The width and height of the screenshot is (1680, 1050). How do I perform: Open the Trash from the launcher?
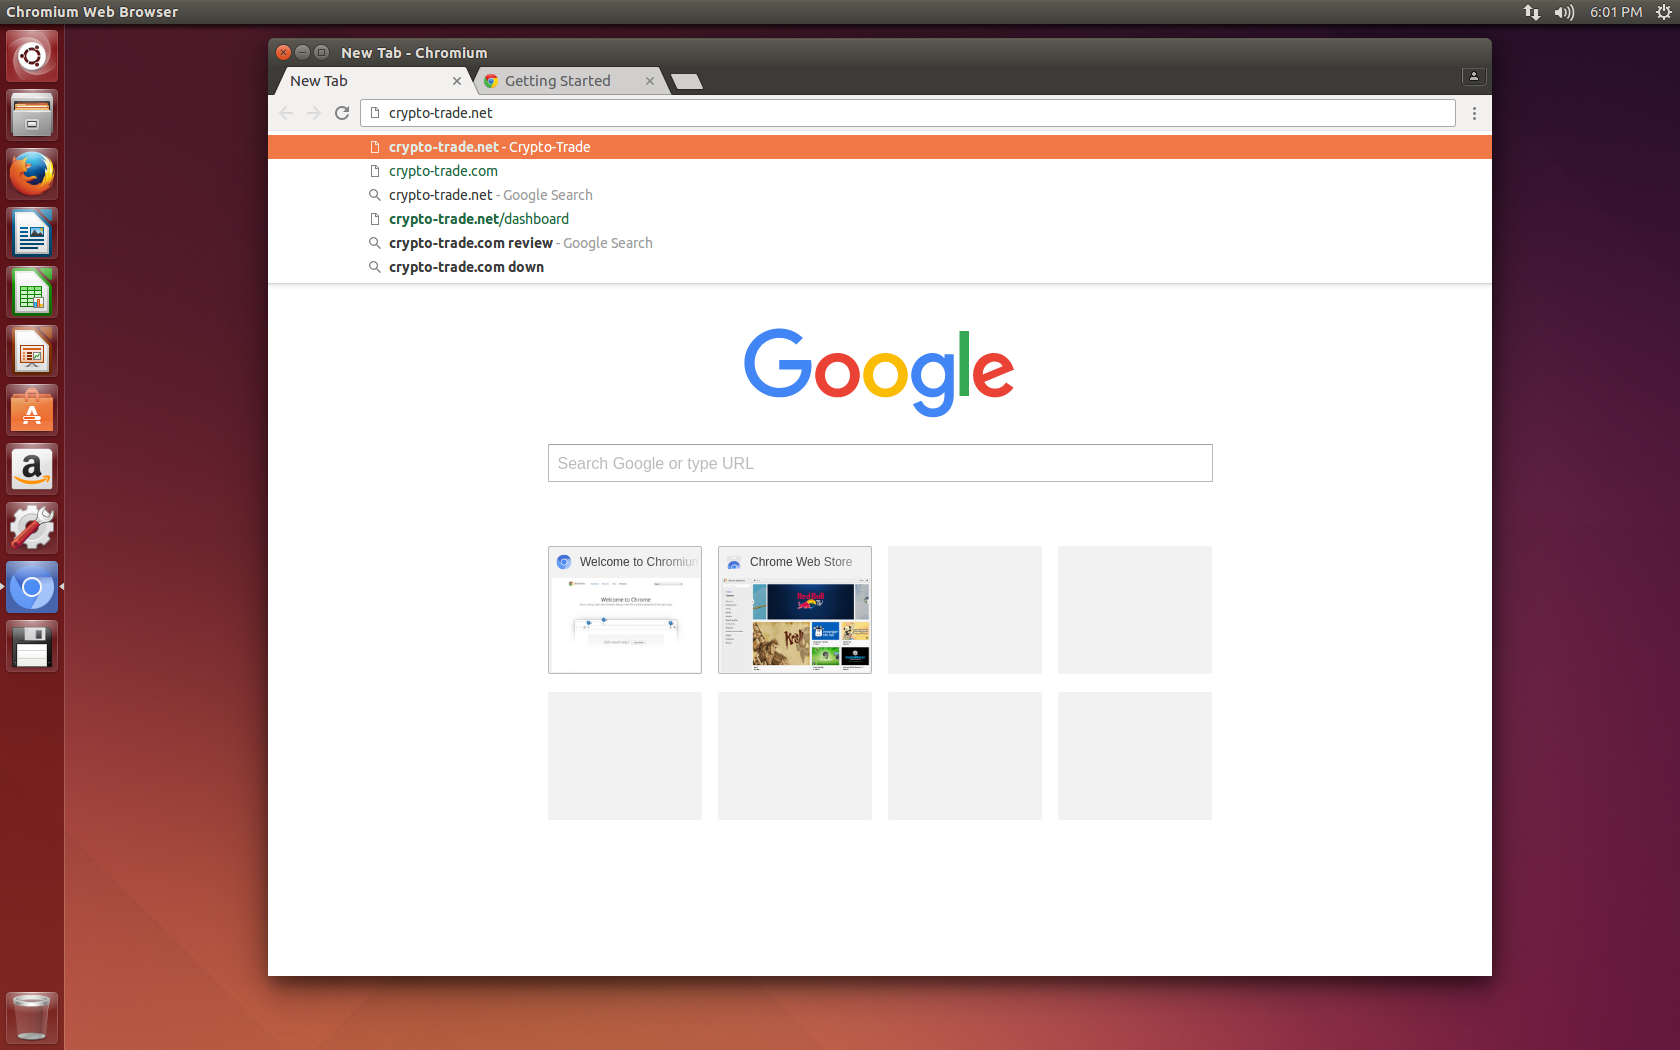(x=32, y=1017)
